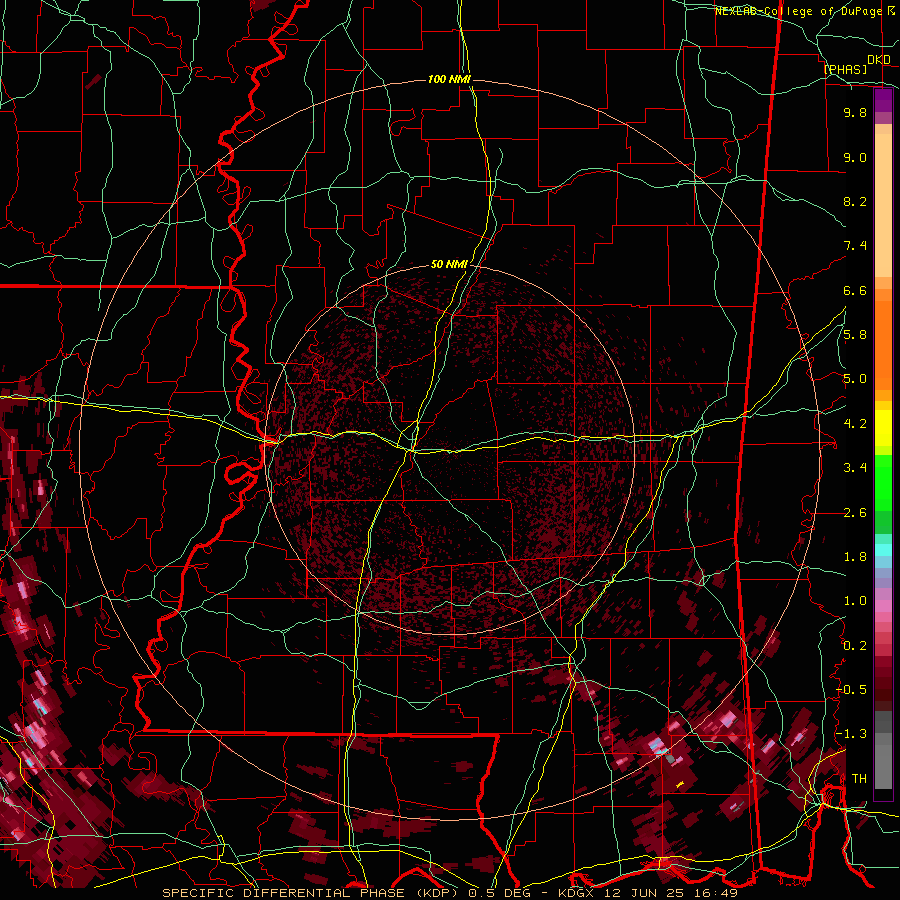This screenshot has height=900, width=900.
Task: Click the 7.4 value on the color scale
Action: click(x=855, y=246)
